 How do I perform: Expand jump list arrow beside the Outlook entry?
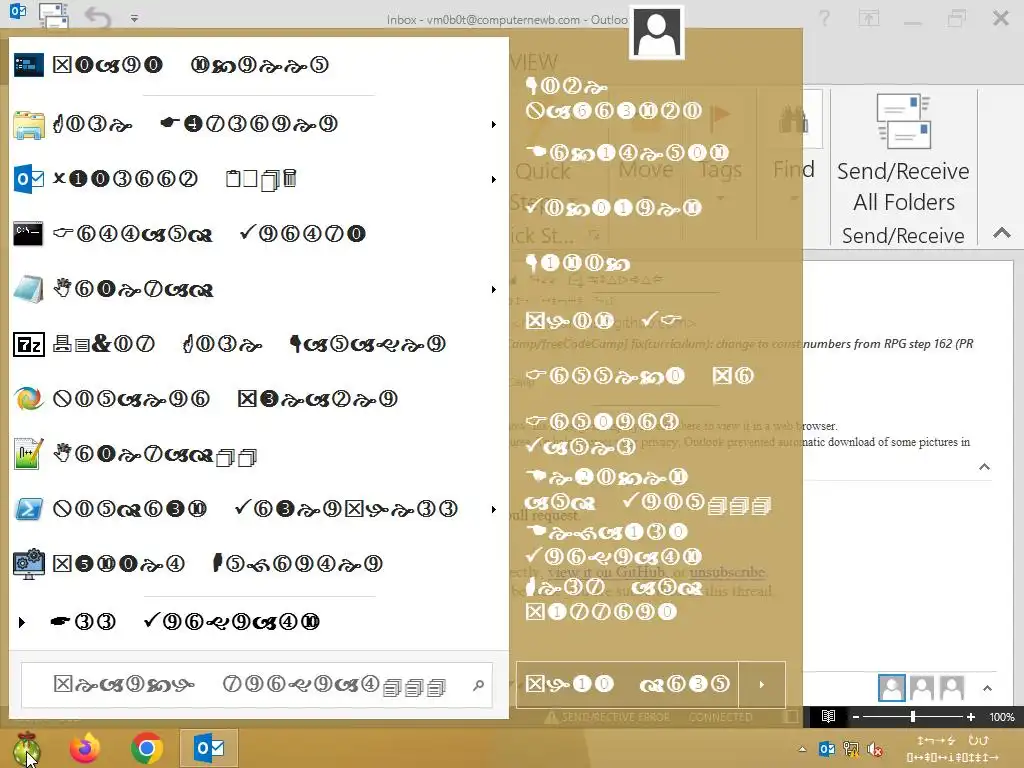(494, 179)
